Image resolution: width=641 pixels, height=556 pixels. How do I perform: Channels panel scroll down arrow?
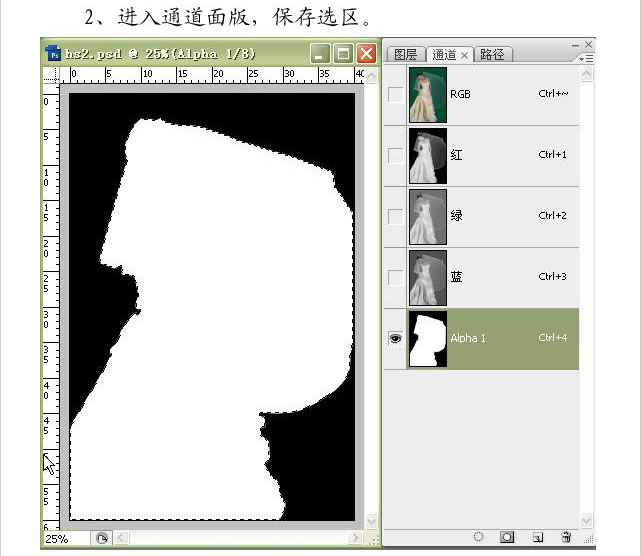587,520
